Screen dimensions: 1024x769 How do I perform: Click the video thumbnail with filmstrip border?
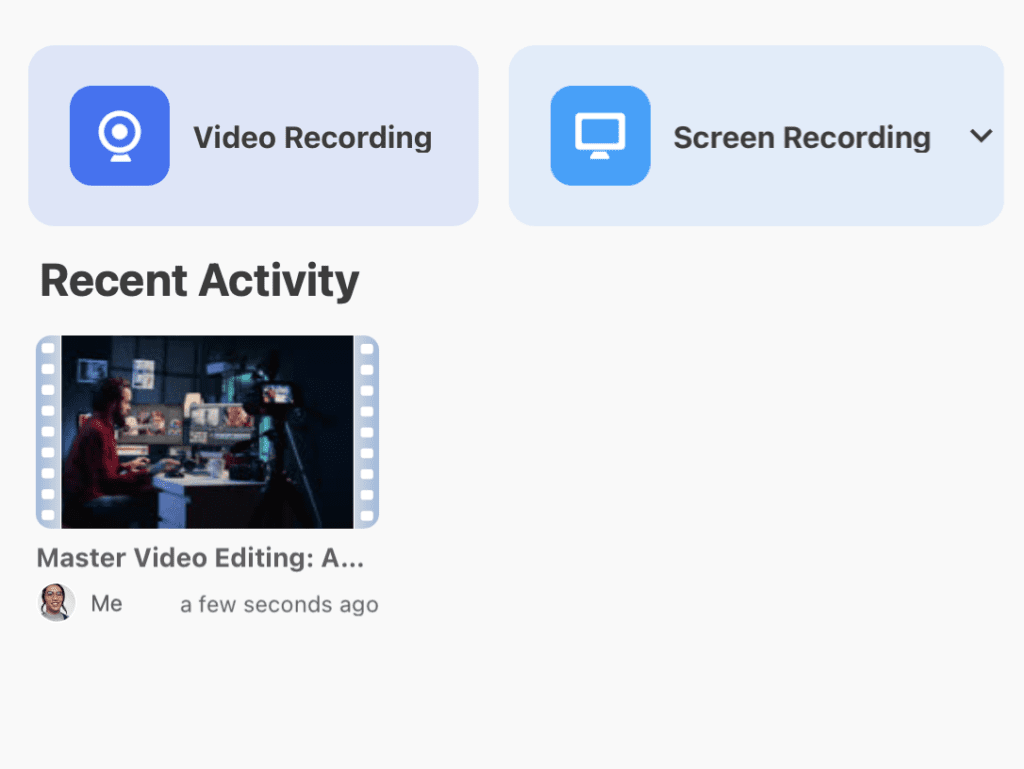click(x=207, y=431)
